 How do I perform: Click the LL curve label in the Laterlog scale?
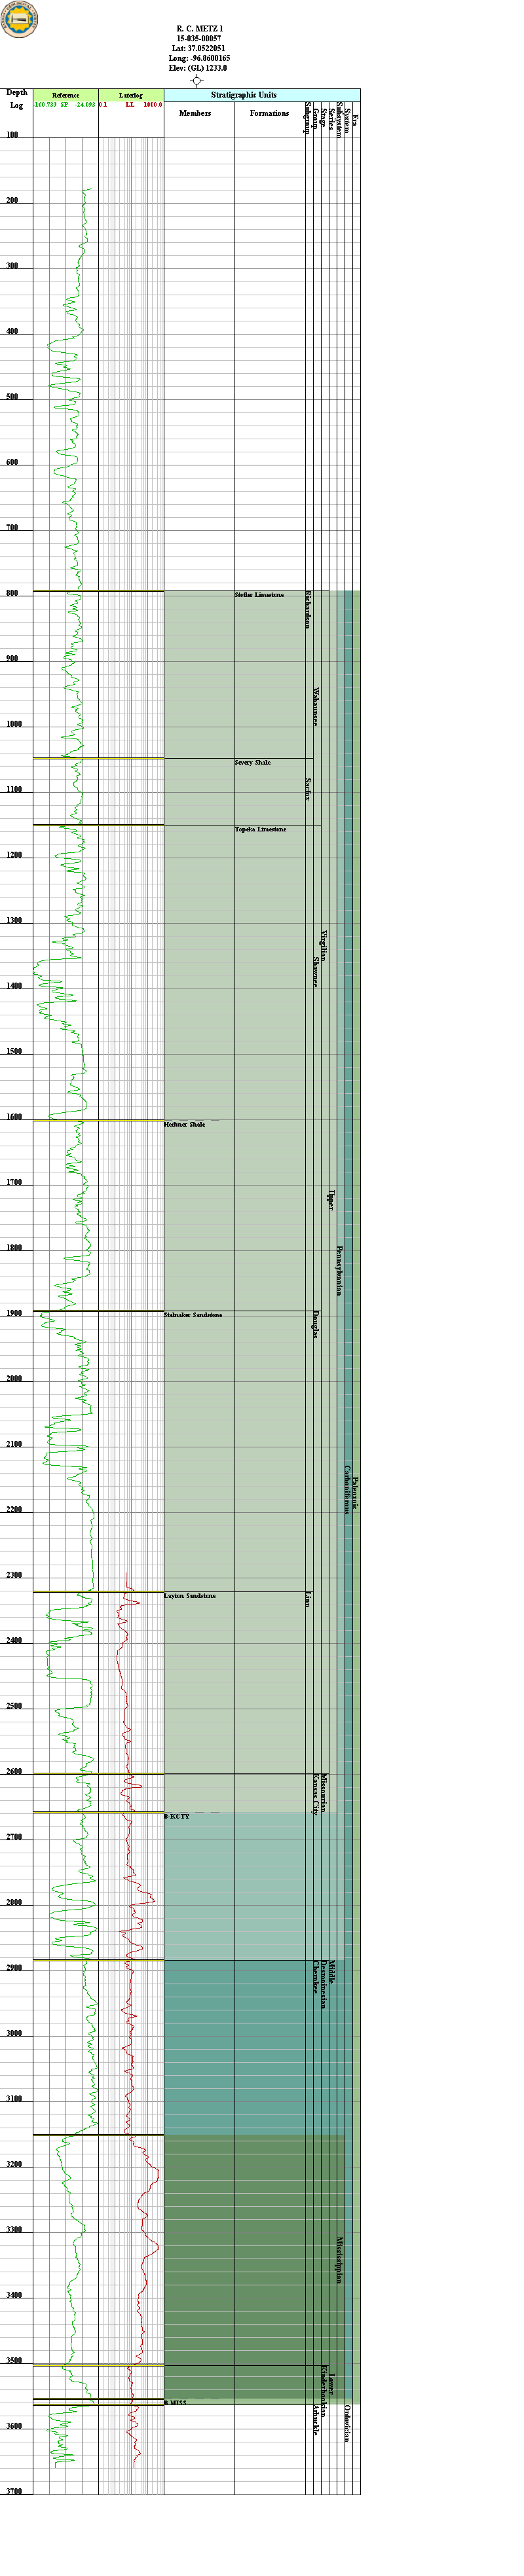pyautogui.click(x=130, y=104)
